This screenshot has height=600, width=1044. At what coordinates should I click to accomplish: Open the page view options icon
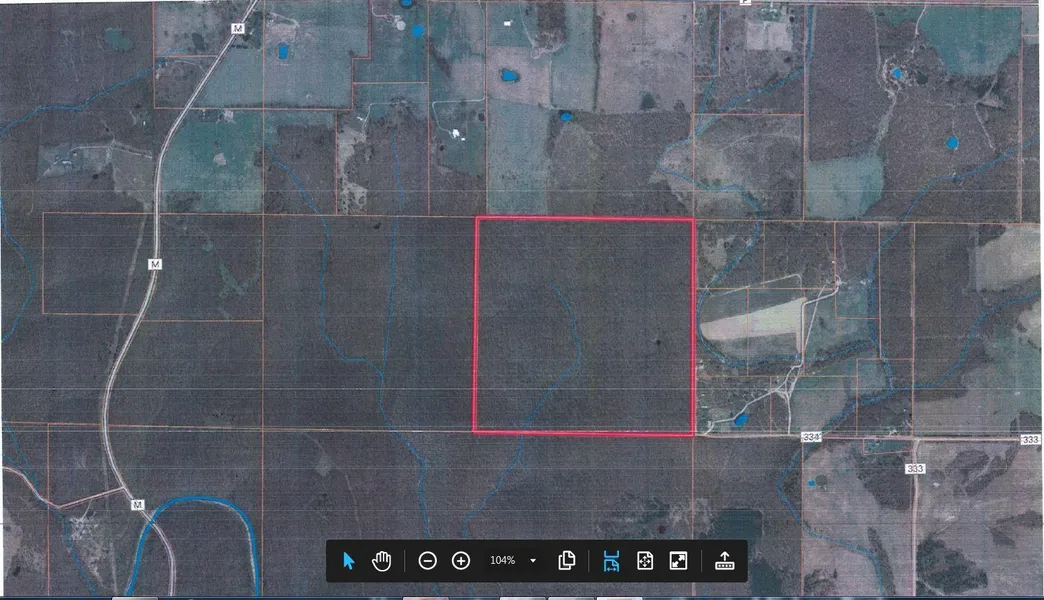coord(567,561)
